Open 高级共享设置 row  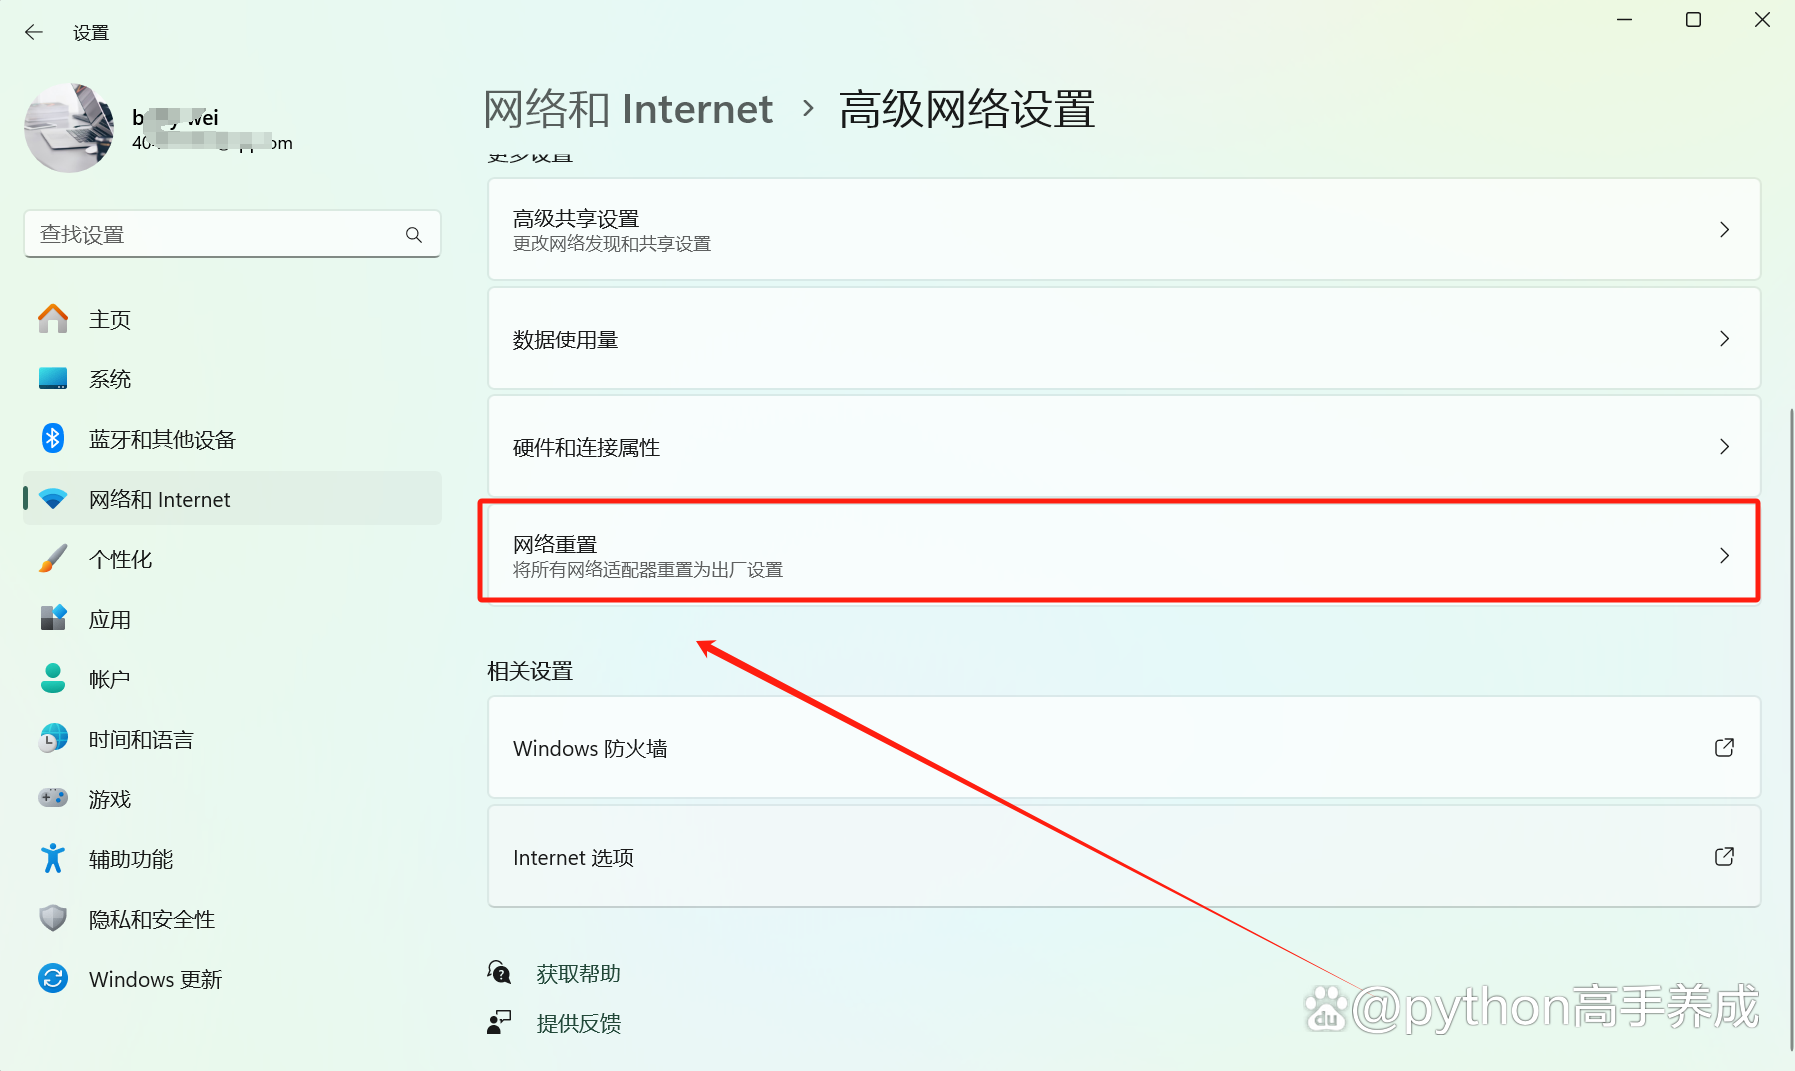coord(1124,229)
